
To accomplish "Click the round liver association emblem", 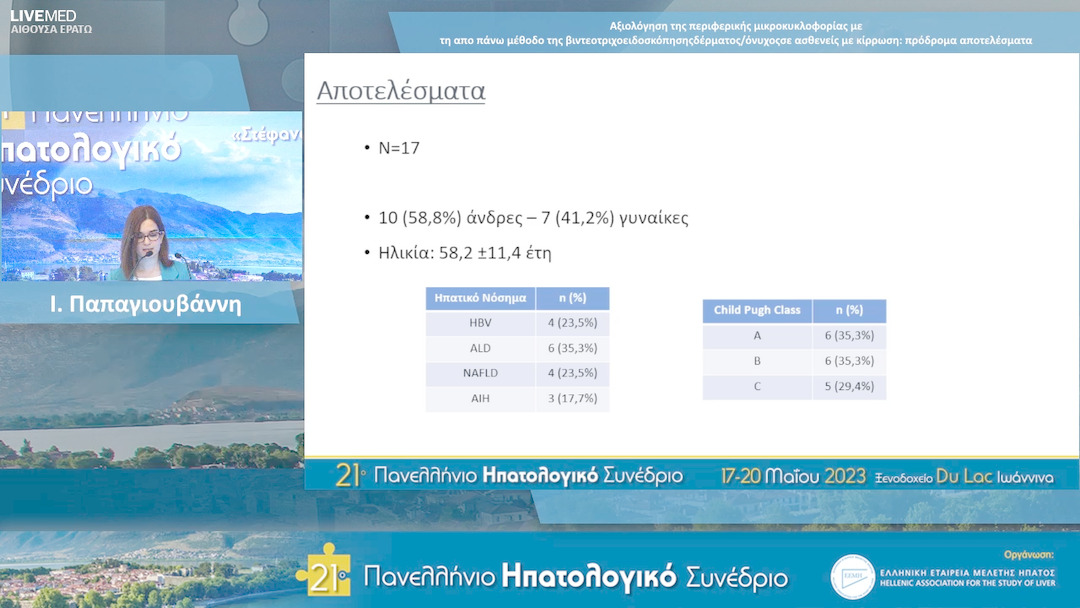I will (x=852, y=576).
